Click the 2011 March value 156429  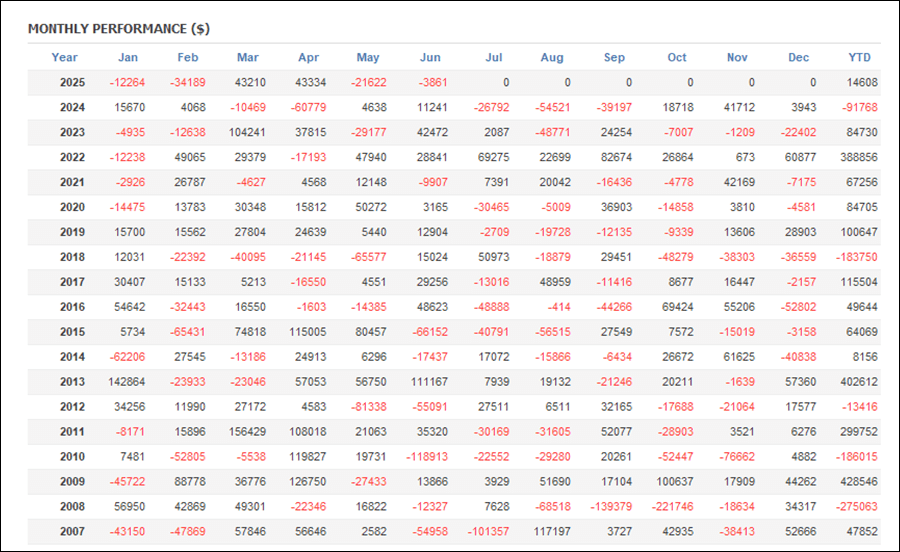click(x=247, y=432)
